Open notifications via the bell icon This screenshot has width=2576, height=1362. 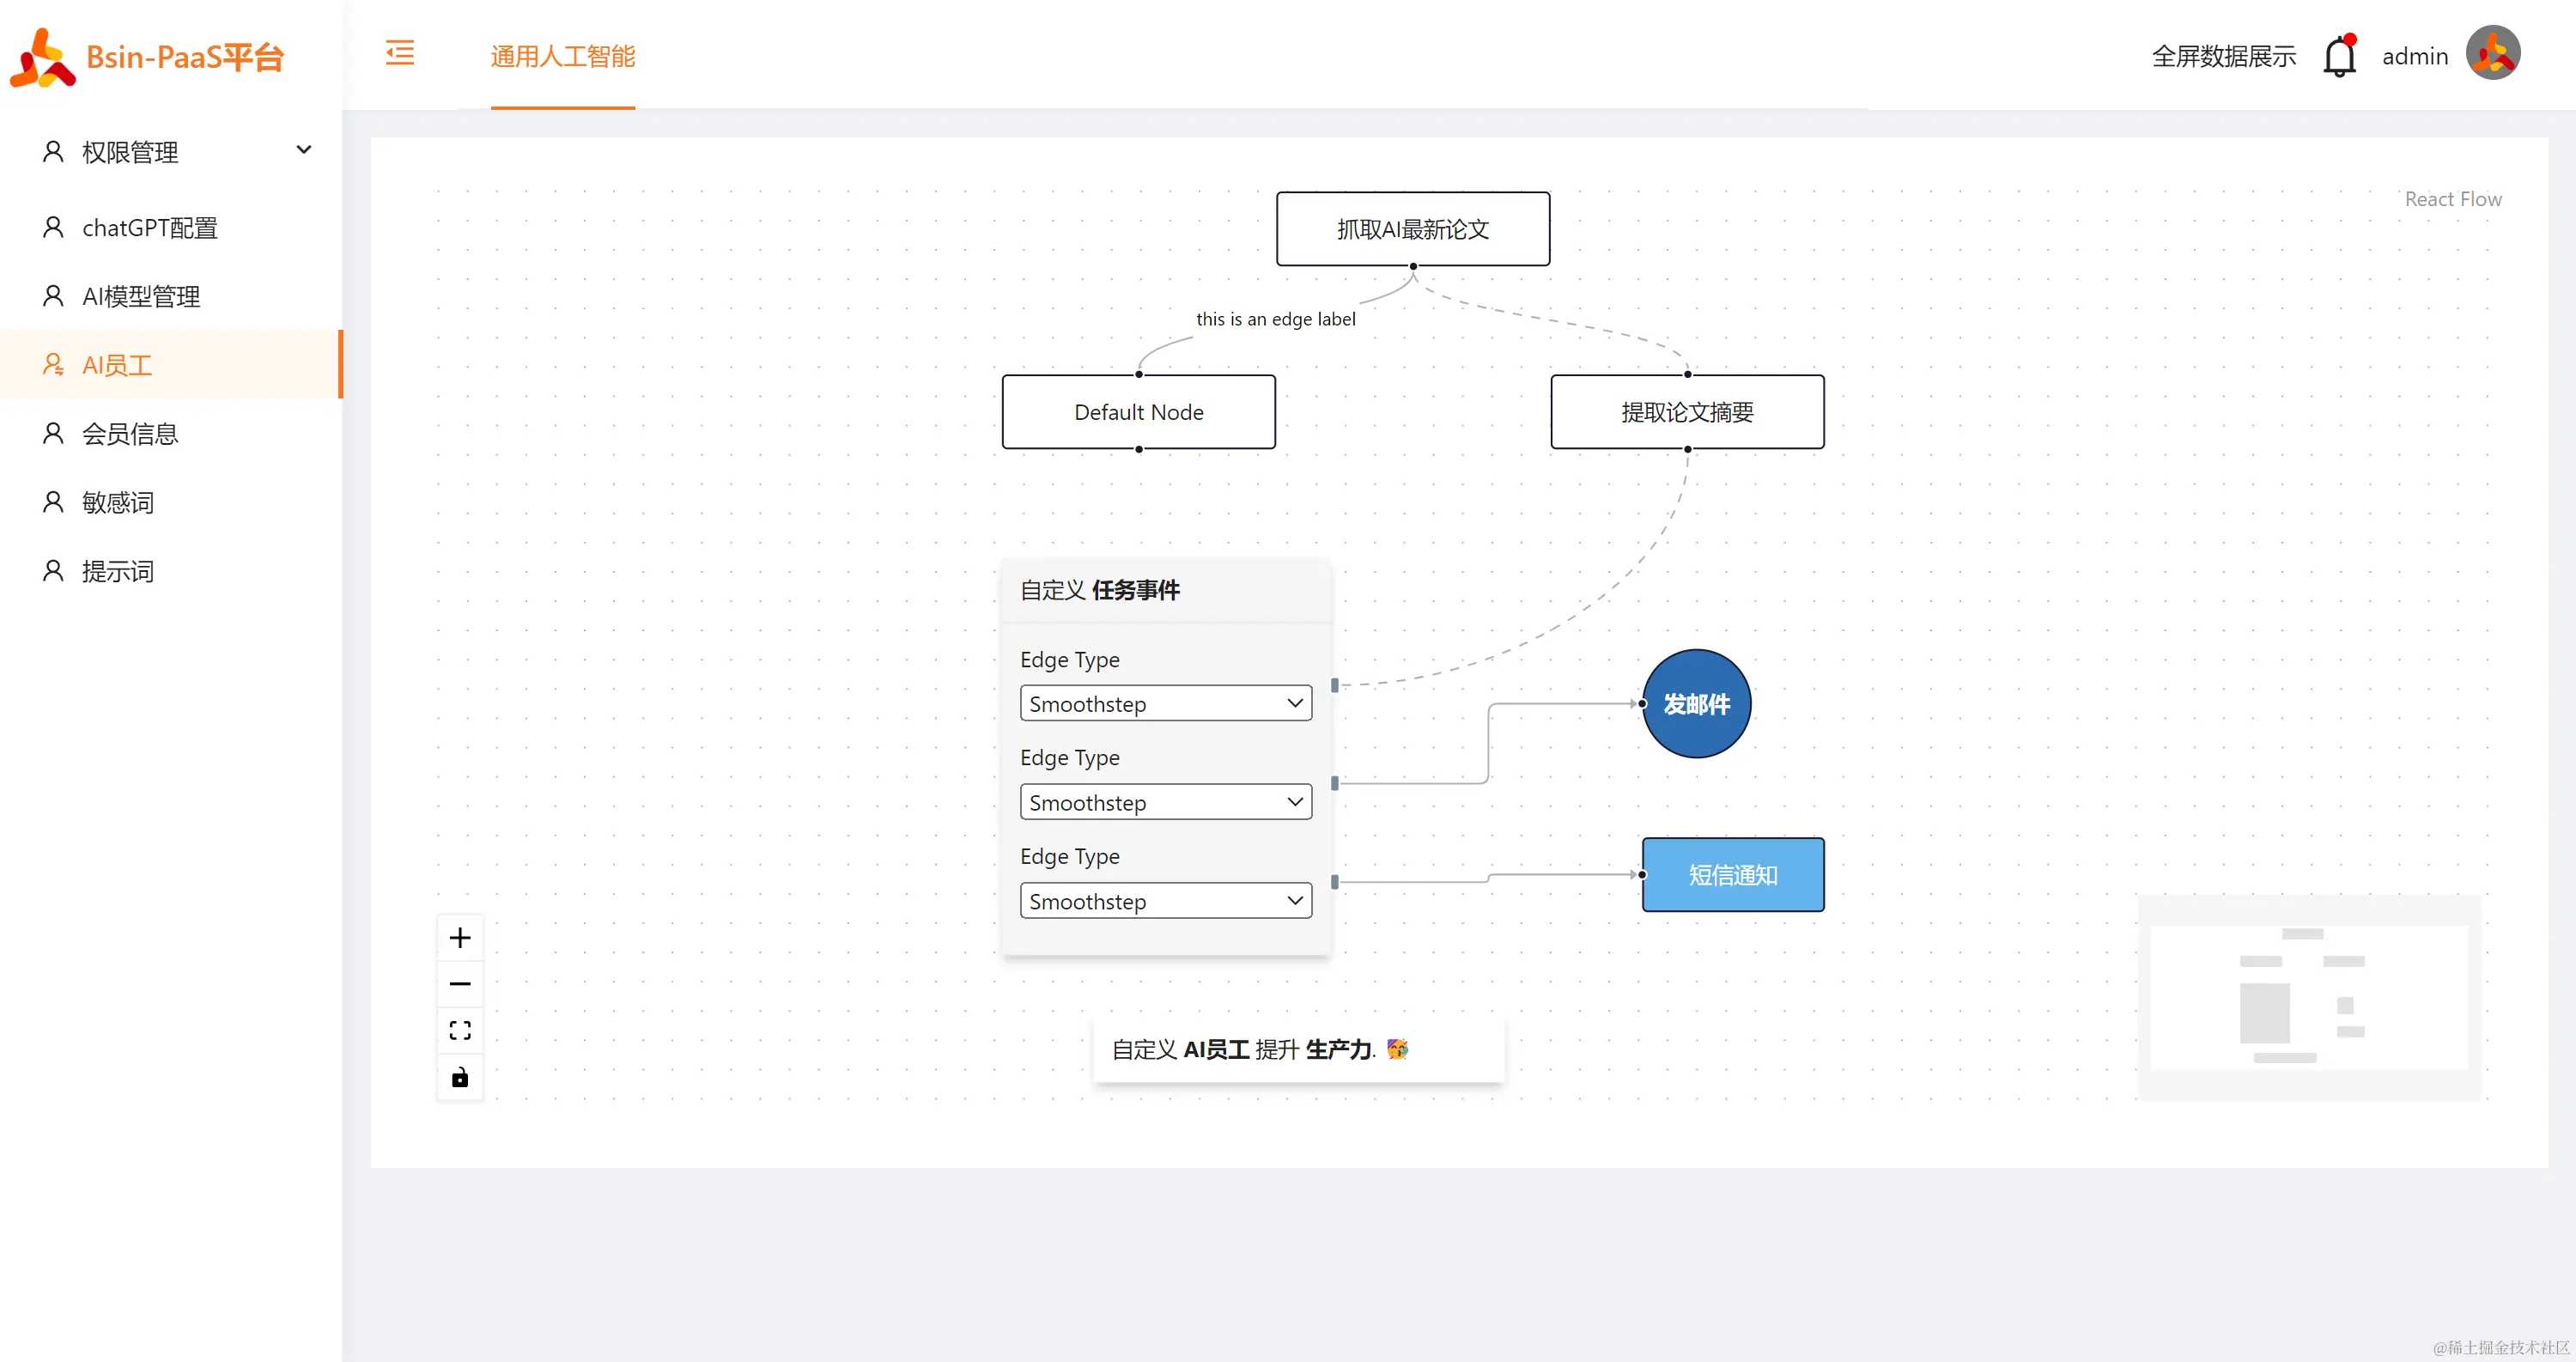coord(2339,56)
